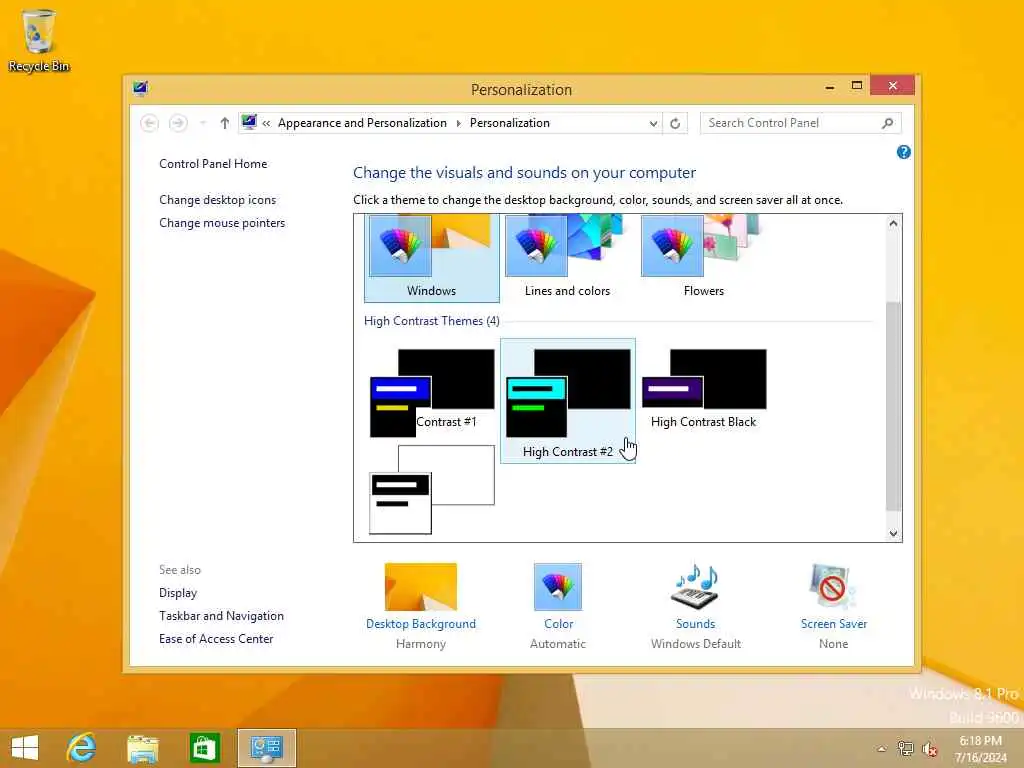Viewport: 1024px width, 768px height.
Task: Open Ease of Access Center link
Action: [216, 639]
